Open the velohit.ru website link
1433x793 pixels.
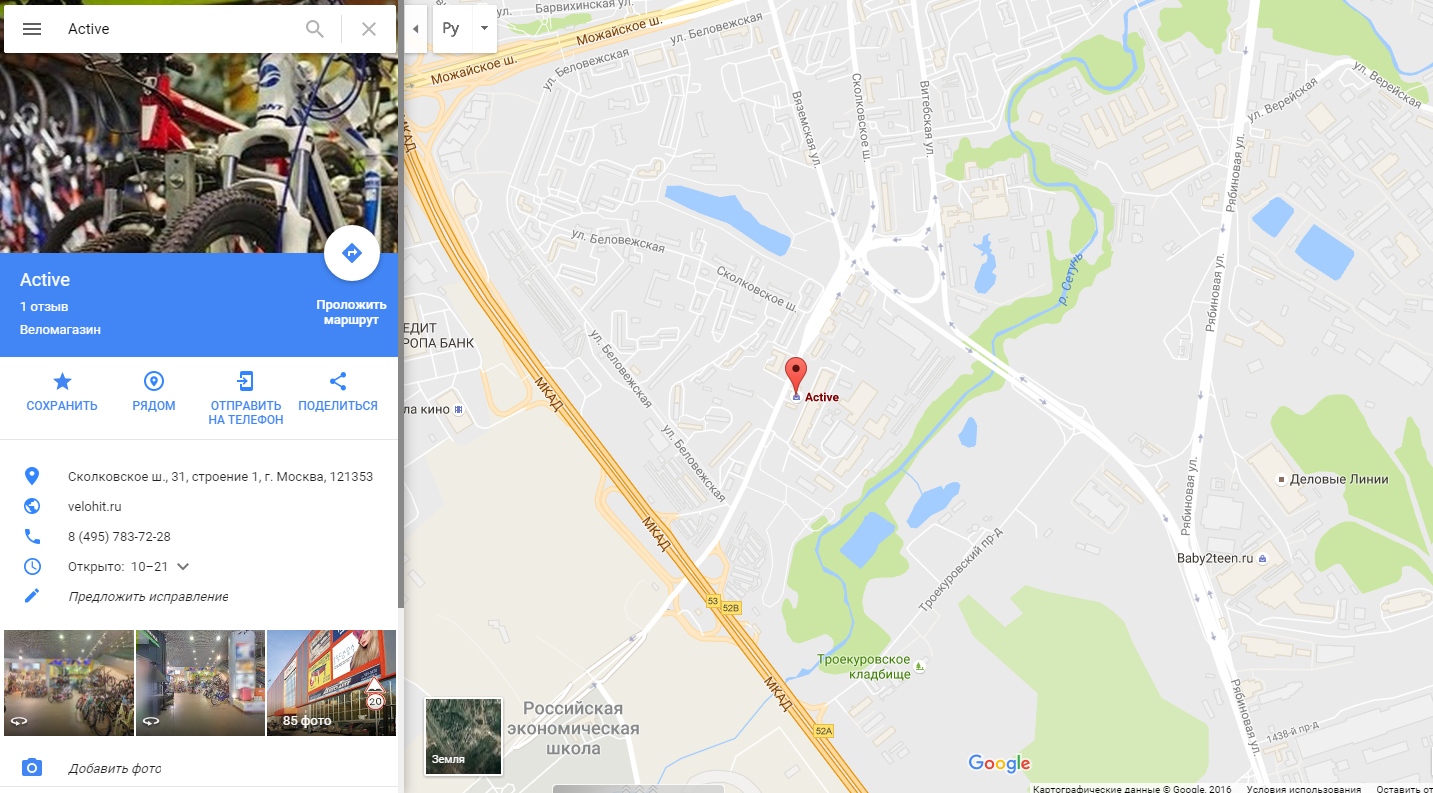tap(95, 506)
